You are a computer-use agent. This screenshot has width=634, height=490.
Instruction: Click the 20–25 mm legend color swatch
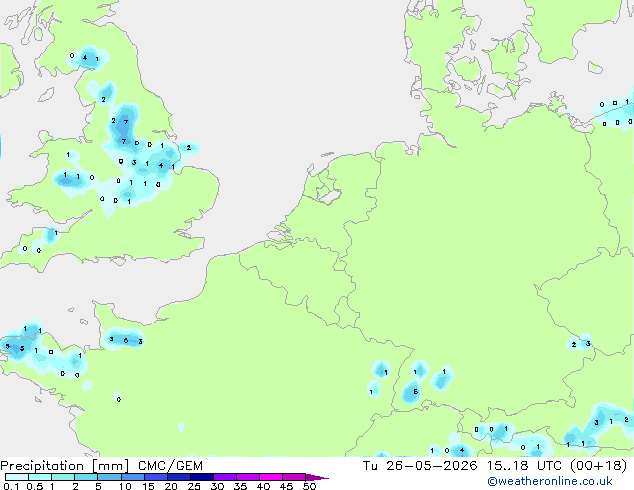click(x=178, y=477)
